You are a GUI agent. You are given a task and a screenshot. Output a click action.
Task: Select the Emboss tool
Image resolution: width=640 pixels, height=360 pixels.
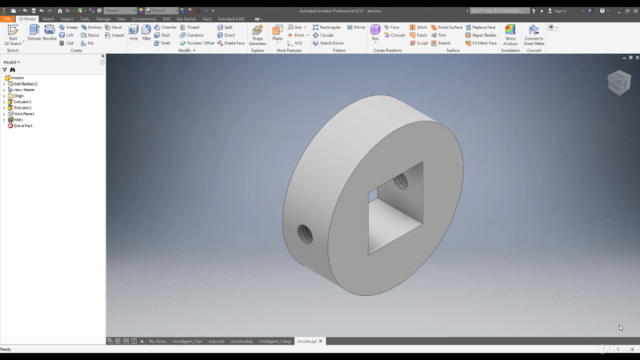coord(91,27)
